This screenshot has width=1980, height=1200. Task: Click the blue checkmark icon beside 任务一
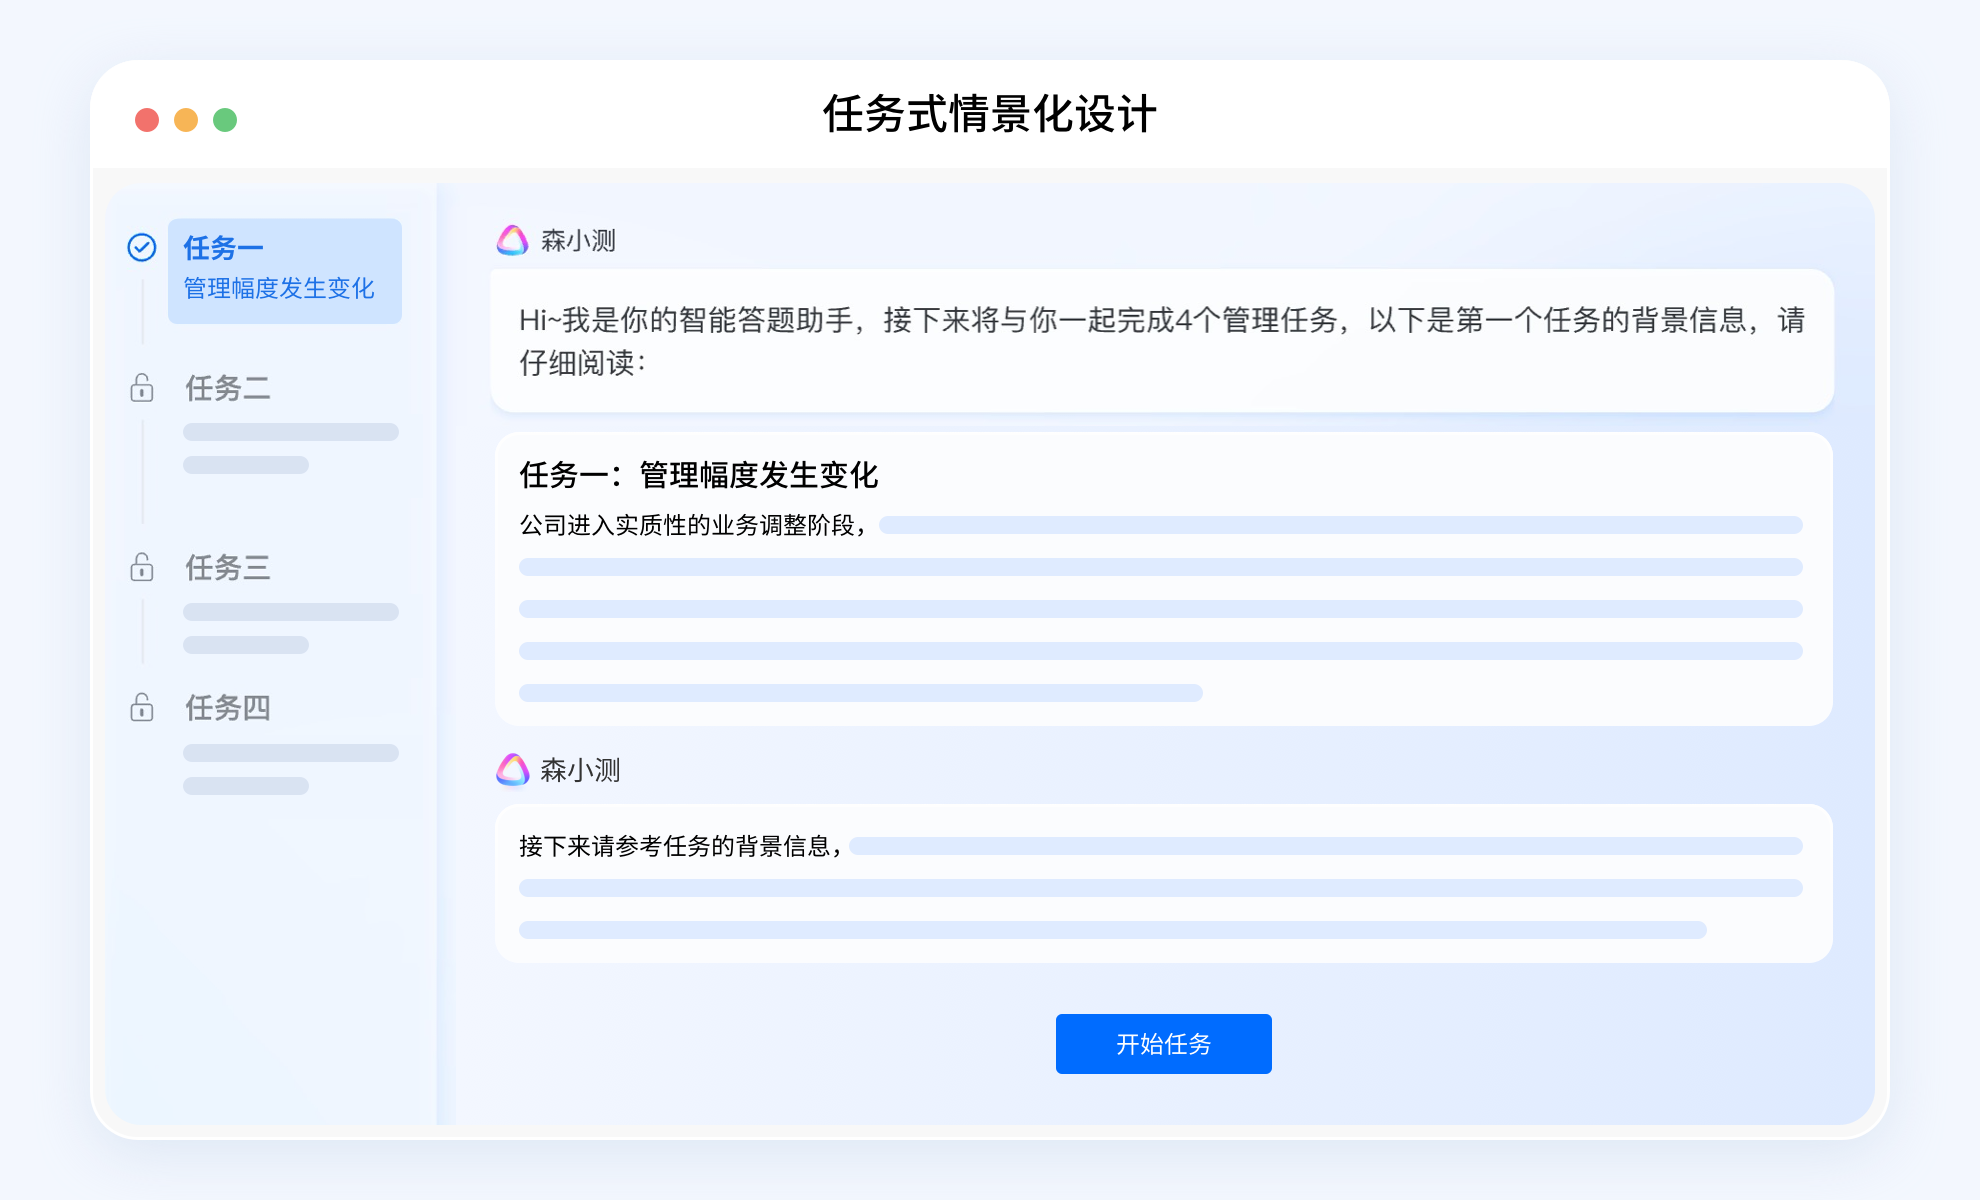[142, 247]
